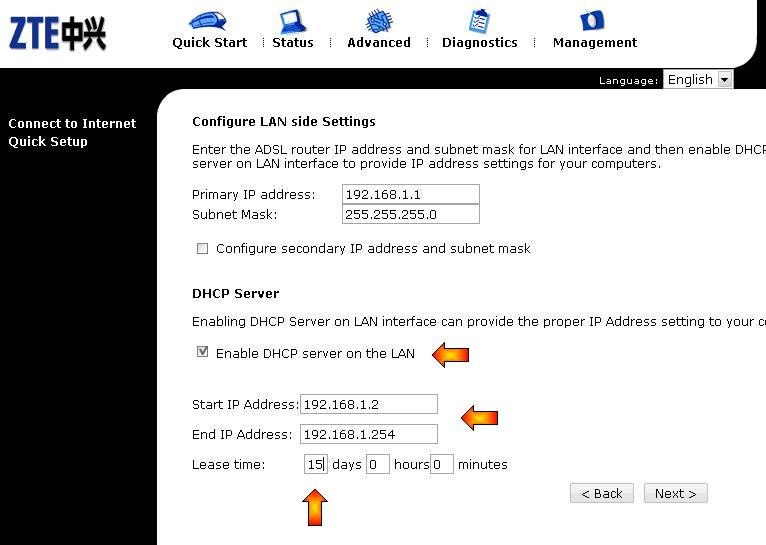Click the Lease time label
Screen dimensions: 766x545
click(x=228, y=464)
